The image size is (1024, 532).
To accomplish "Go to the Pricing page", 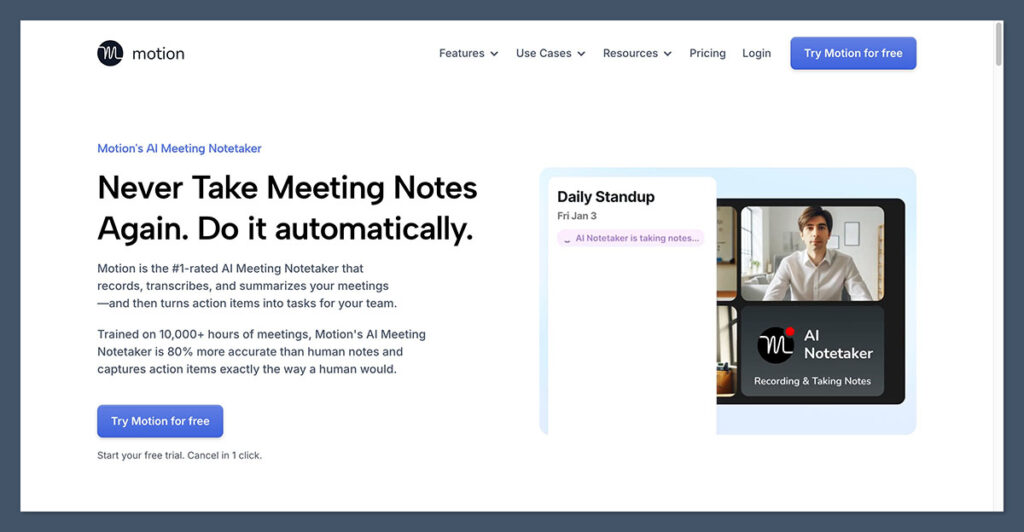I will coord(707,54).
